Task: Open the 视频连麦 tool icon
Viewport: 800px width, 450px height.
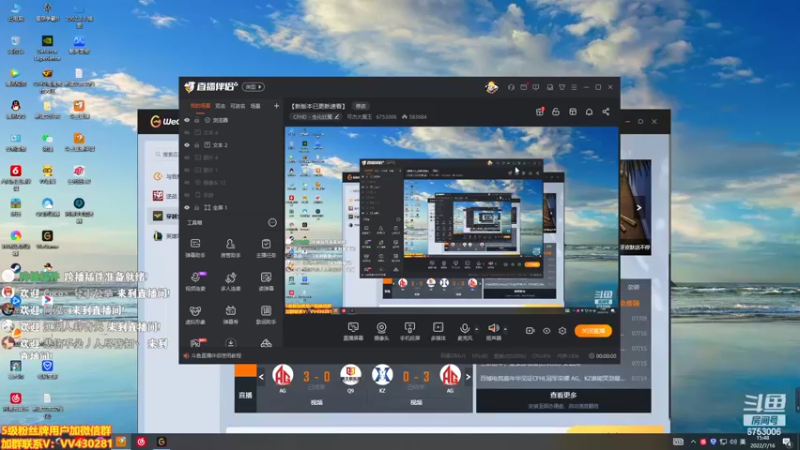Action: pos(195,281)
